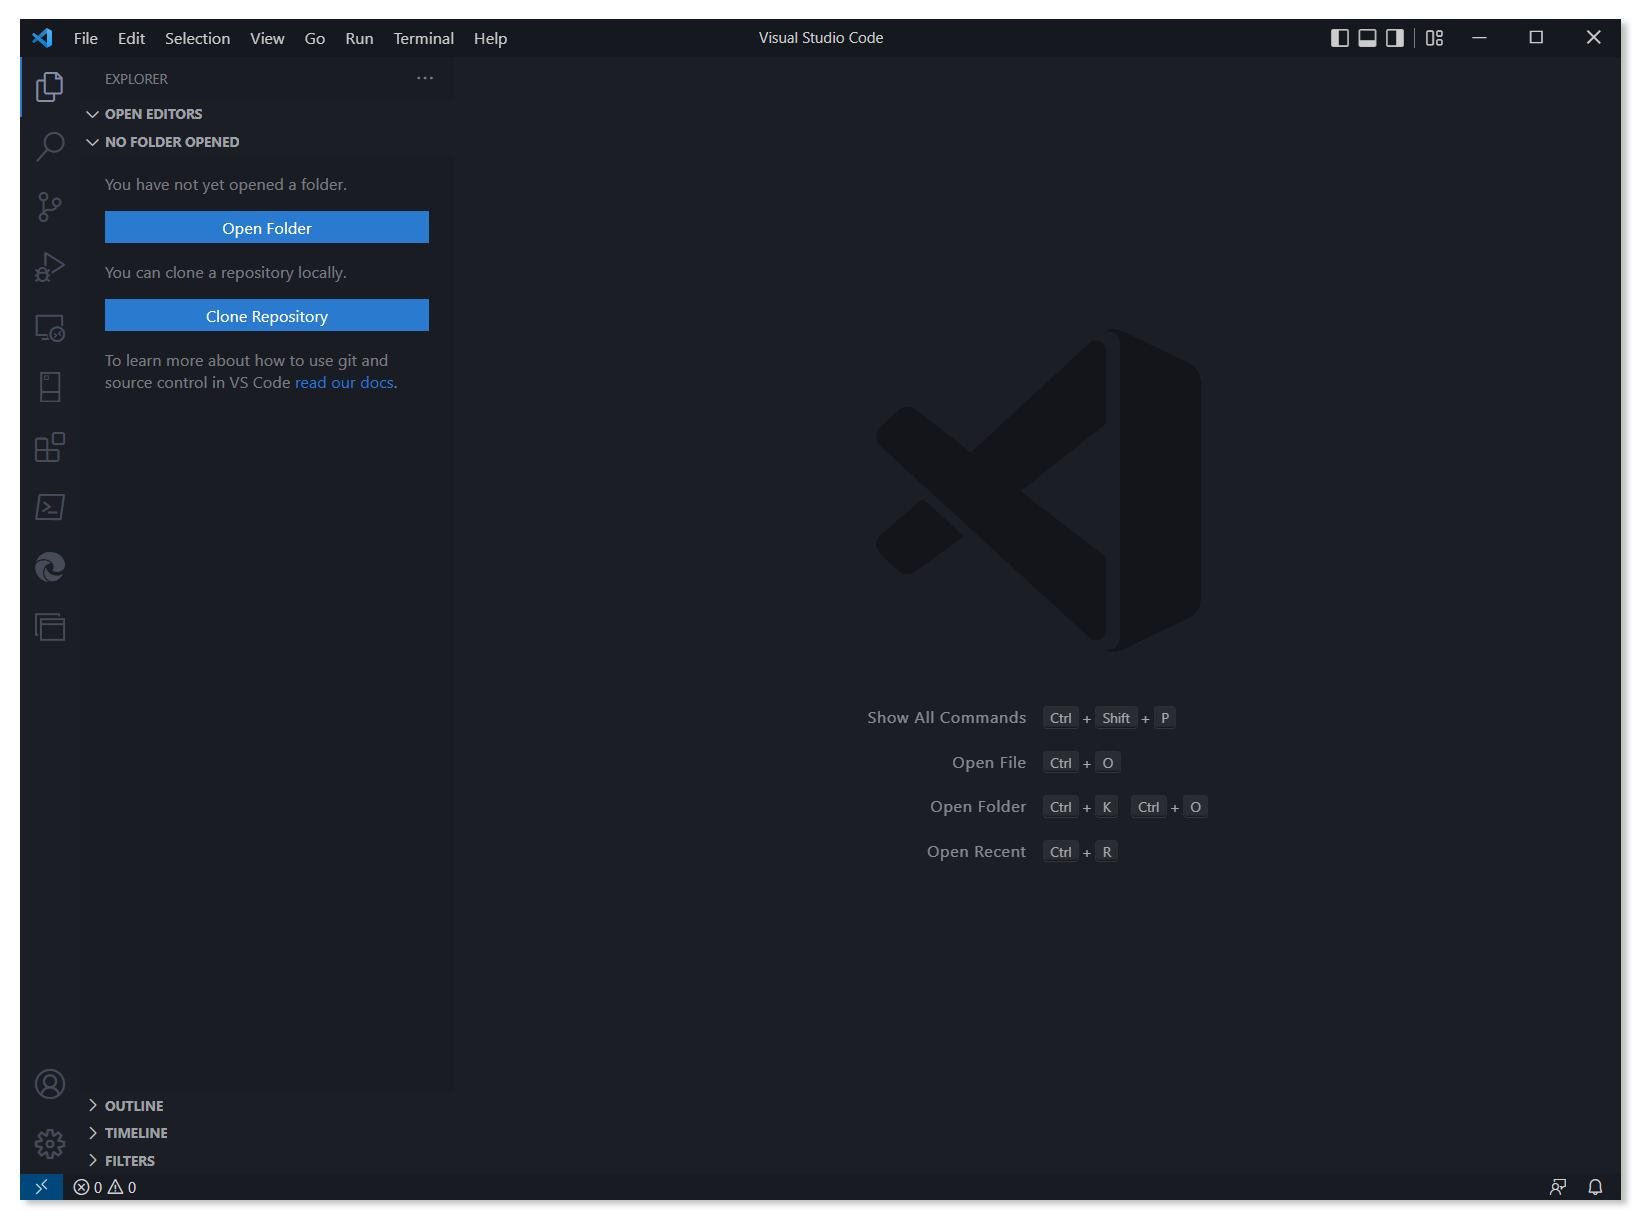This screenshot has height=1221, width=1641.
Task: Open the Explorer view in activity bar
Action: tap(50, 87)
